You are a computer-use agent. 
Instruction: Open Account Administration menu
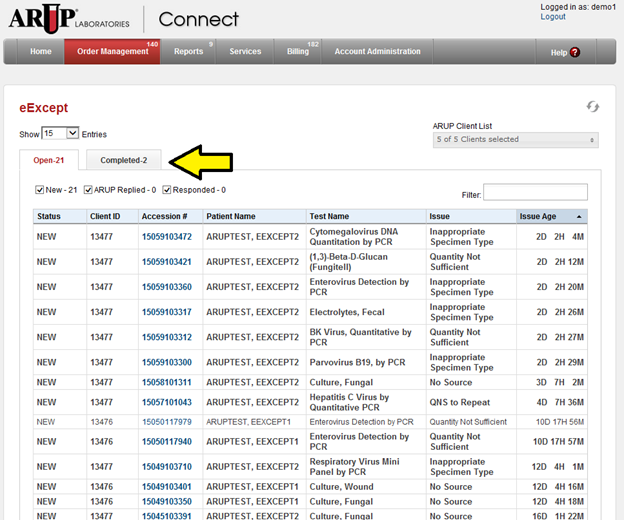point(377,51)
